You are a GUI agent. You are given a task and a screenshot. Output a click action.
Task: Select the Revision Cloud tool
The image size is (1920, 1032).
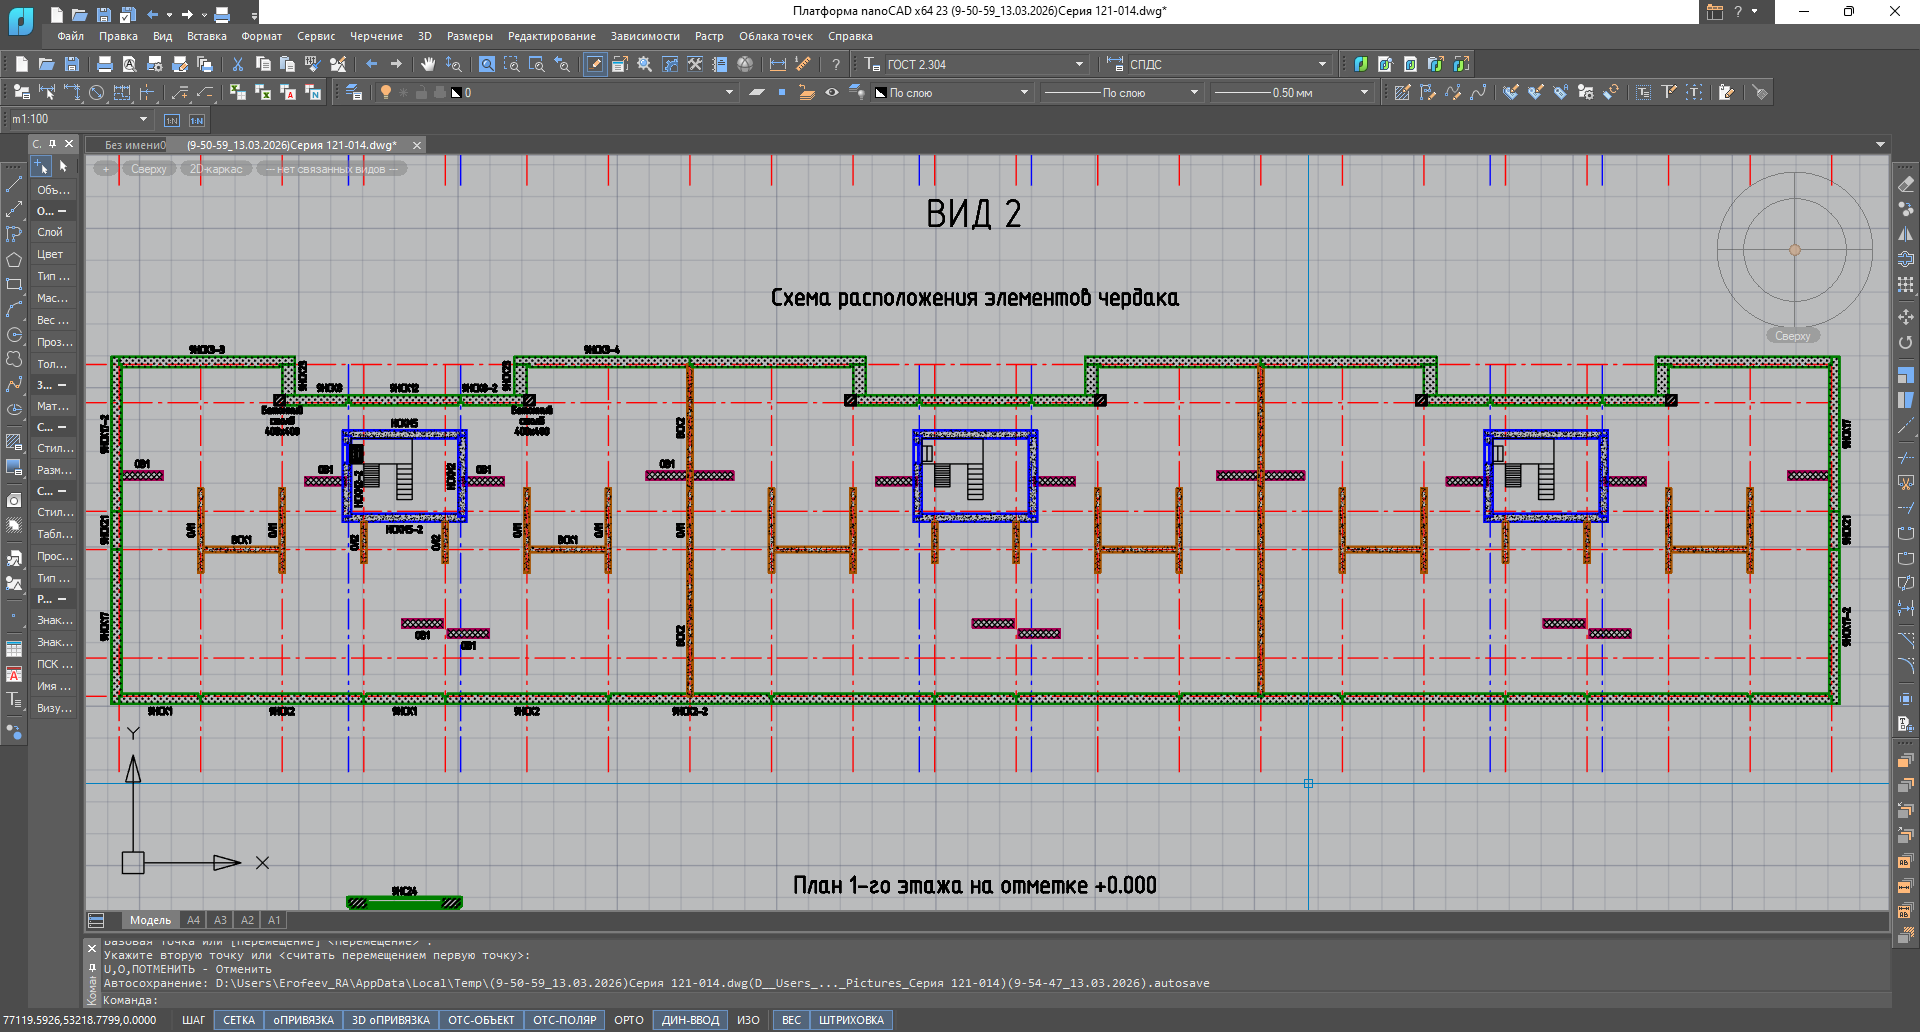14,360
